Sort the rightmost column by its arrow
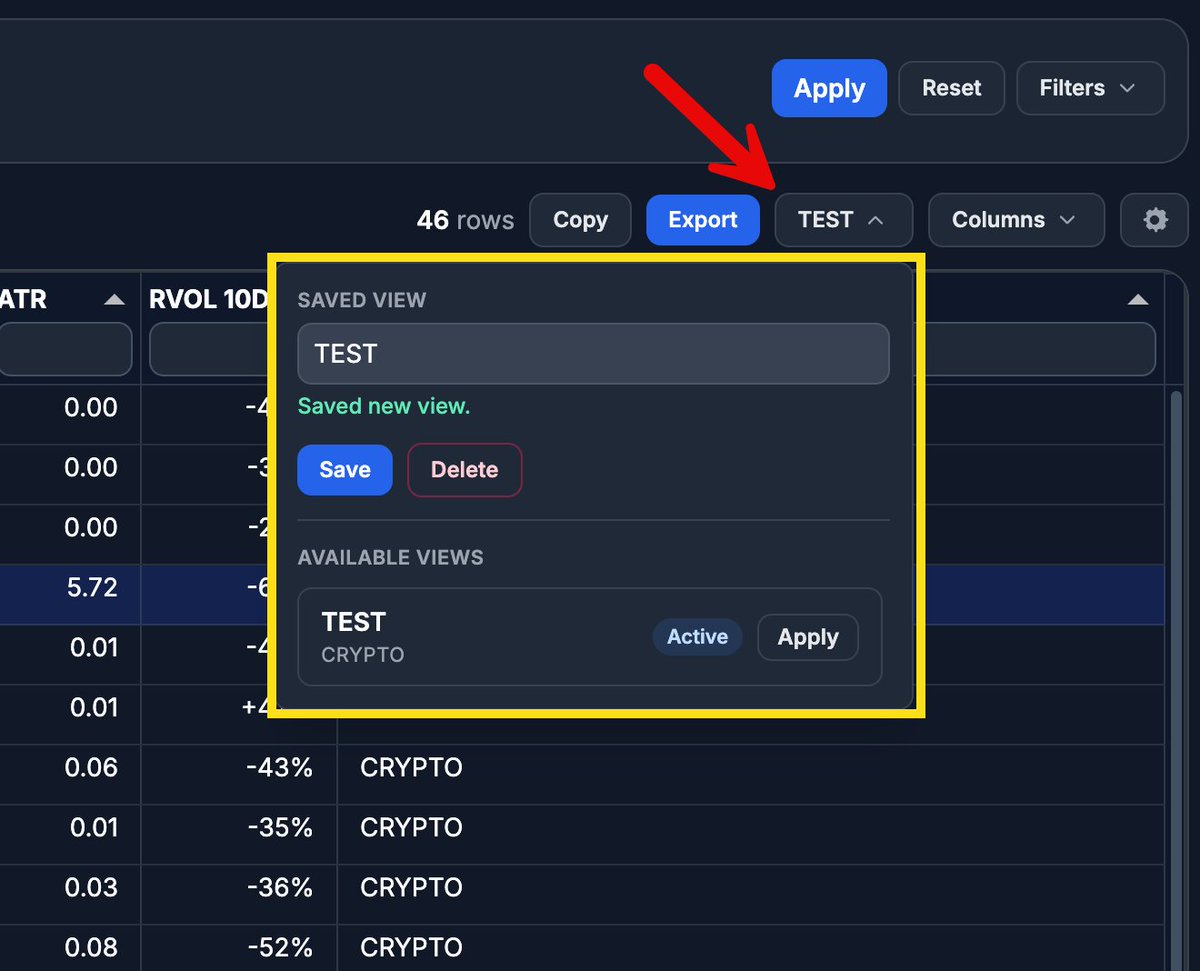The height and width of the screenshot is (971, 1200). pos(1137,299)
